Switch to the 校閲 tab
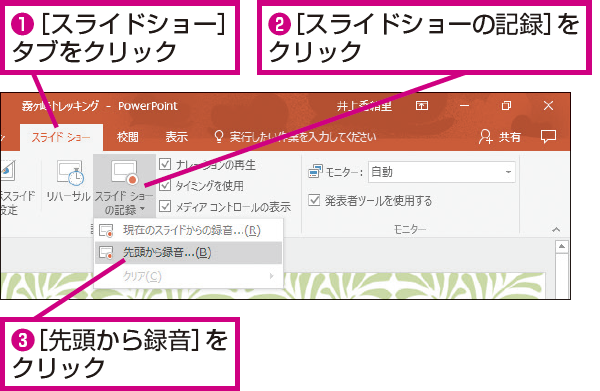 [x=127, y=137]
